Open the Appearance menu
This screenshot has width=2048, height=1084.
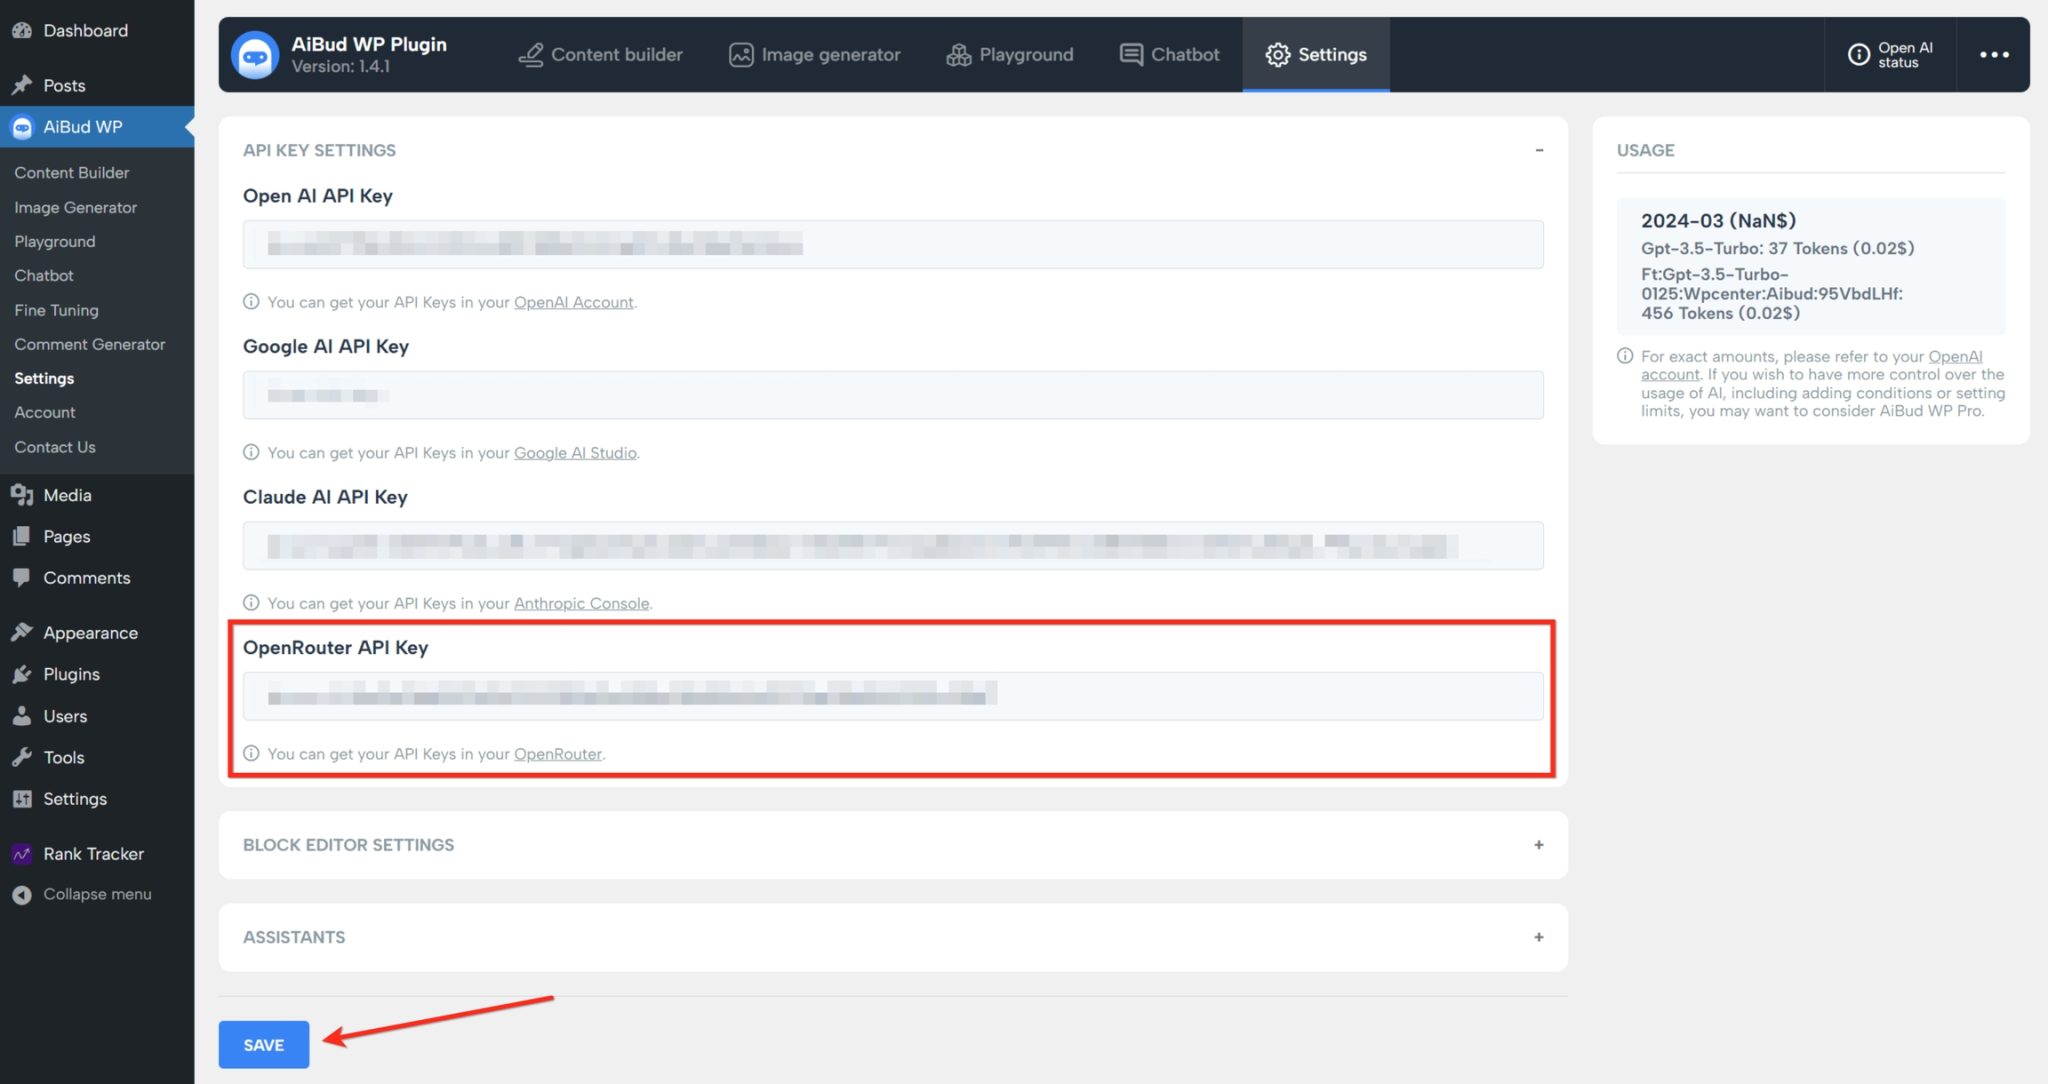tap(90, 632)
